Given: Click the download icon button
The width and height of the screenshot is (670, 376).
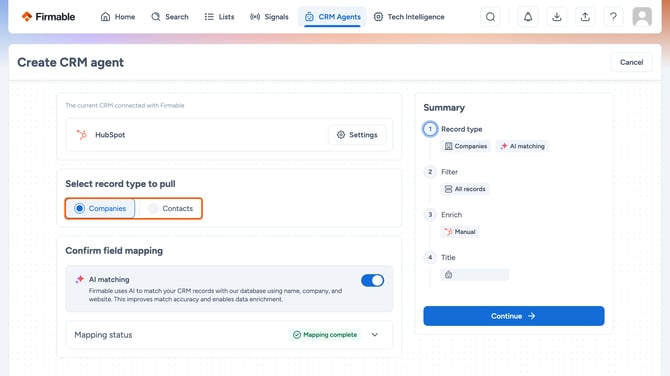Looking at the screenshot, I should (x=556, y=17).
